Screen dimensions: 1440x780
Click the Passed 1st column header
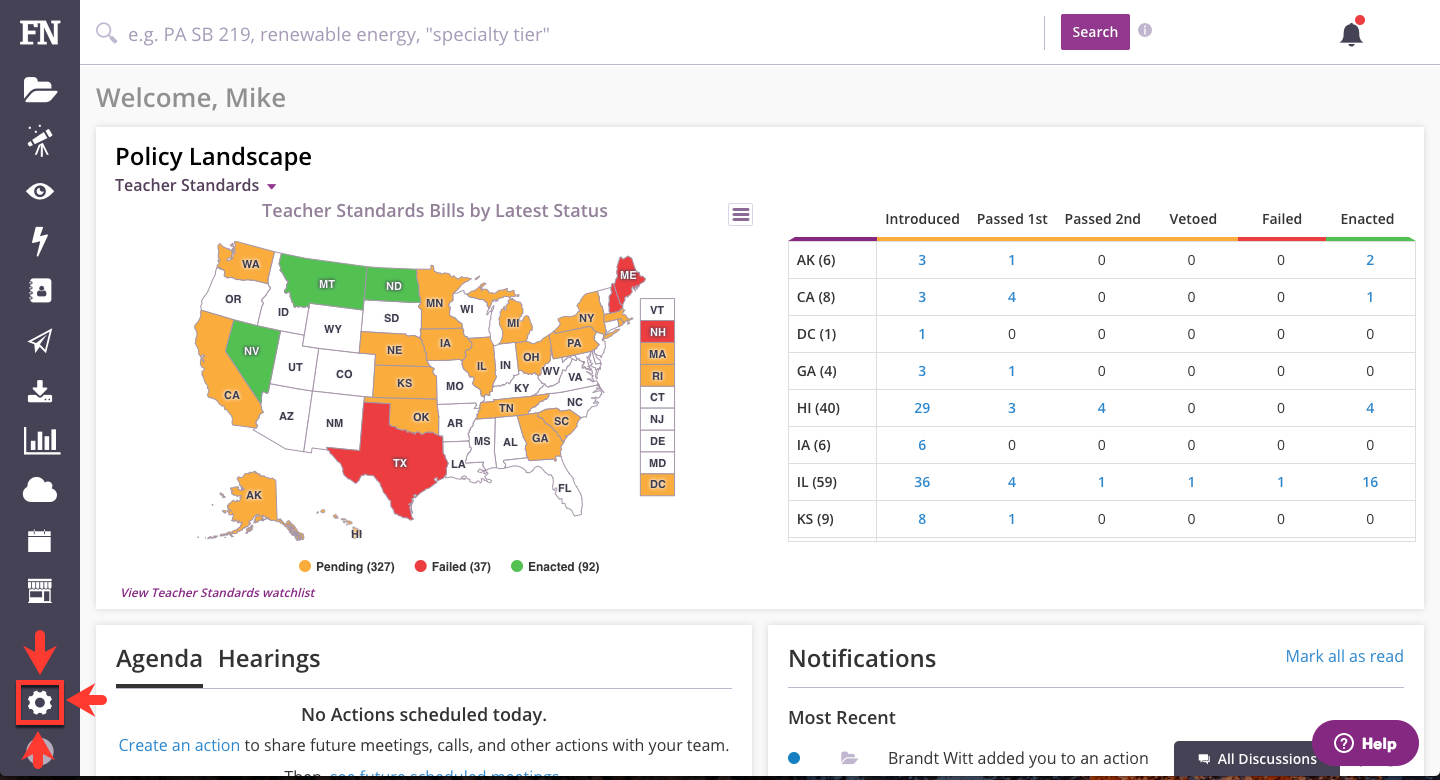[x=1012, y=219]
